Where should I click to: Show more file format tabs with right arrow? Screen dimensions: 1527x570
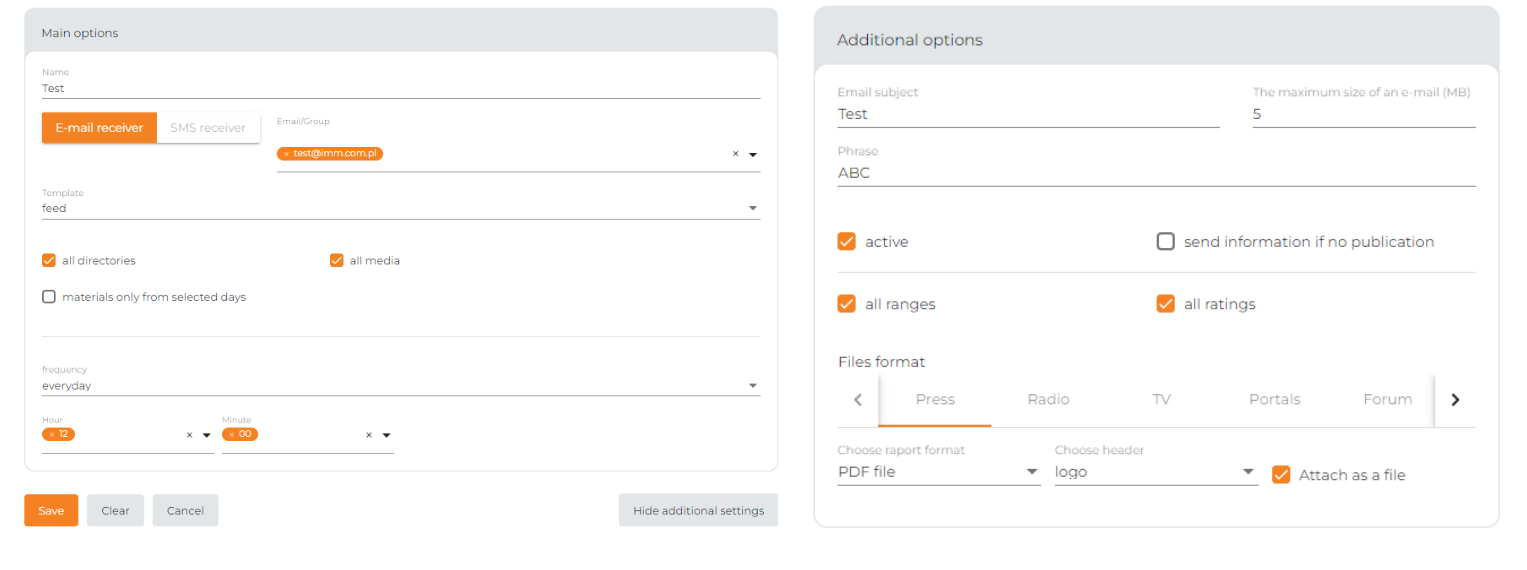1455,400
